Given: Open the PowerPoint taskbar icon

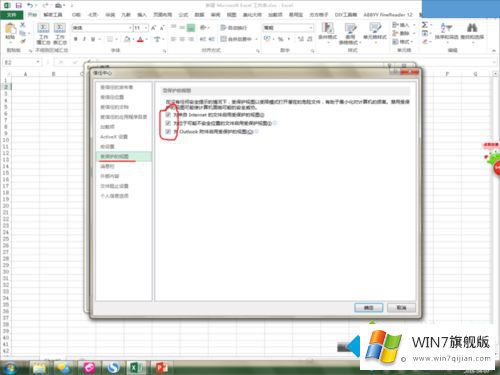Looking at the screenshot, I should [161, 368].
